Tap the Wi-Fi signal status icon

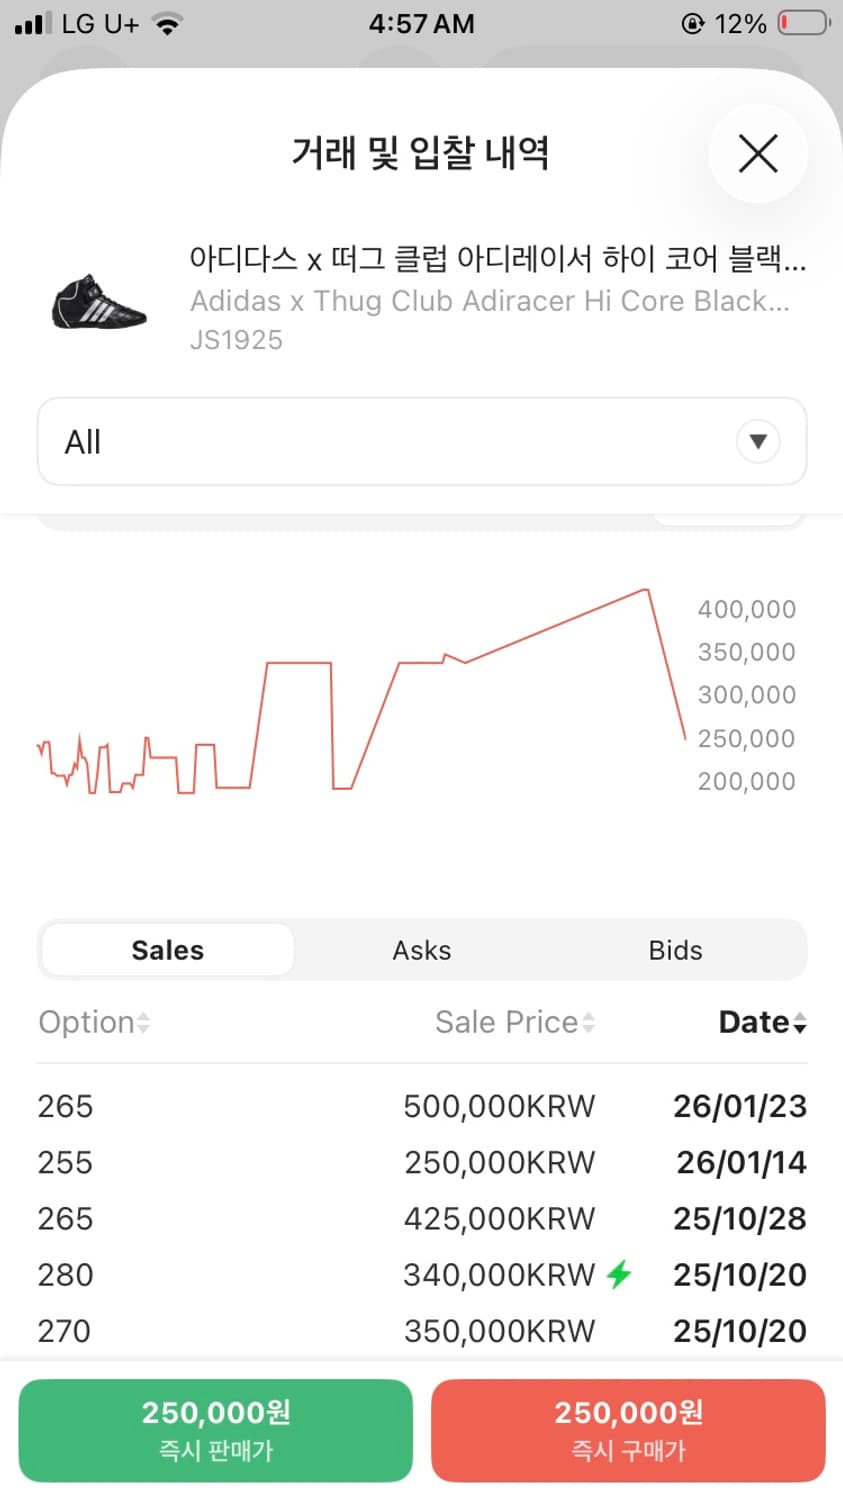[168, 24]
